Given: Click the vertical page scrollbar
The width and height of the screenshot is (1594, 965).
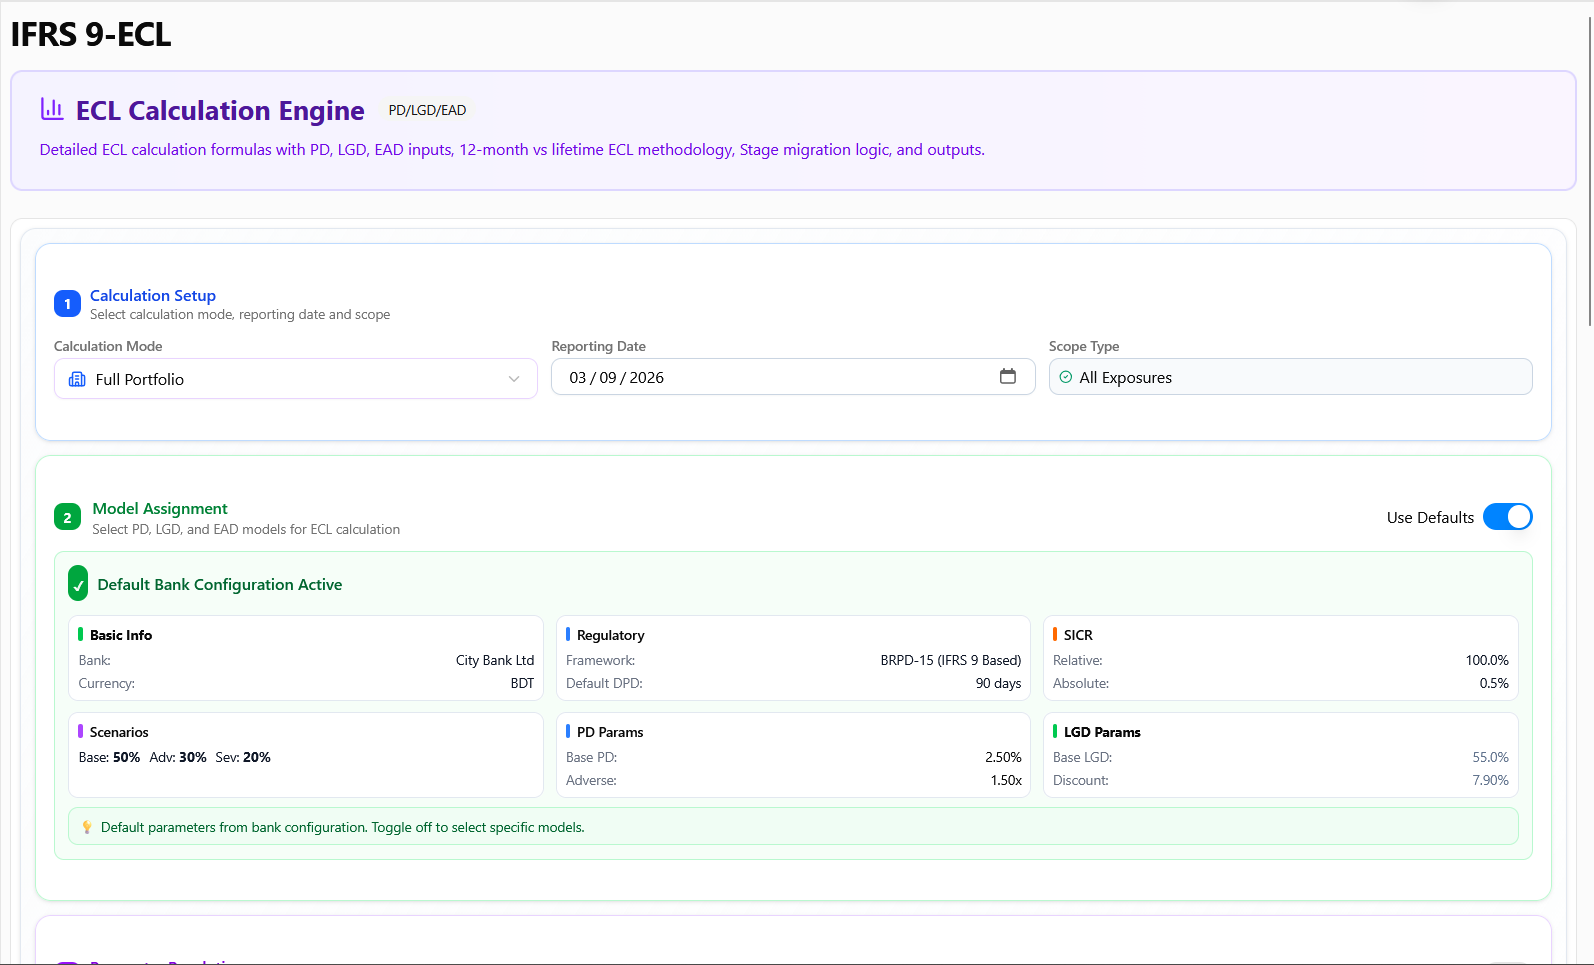Looking at the screenshot, I should 1589,170.
